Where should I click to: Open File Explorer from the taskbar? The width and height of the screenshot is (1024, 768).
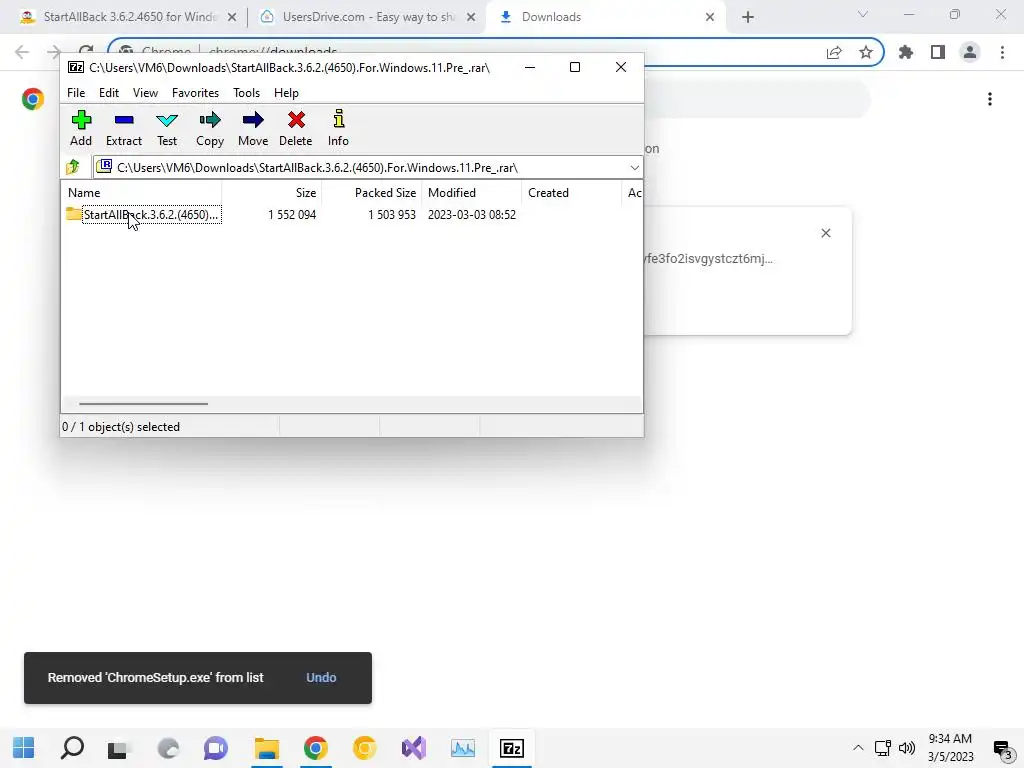tap(266, 748)
